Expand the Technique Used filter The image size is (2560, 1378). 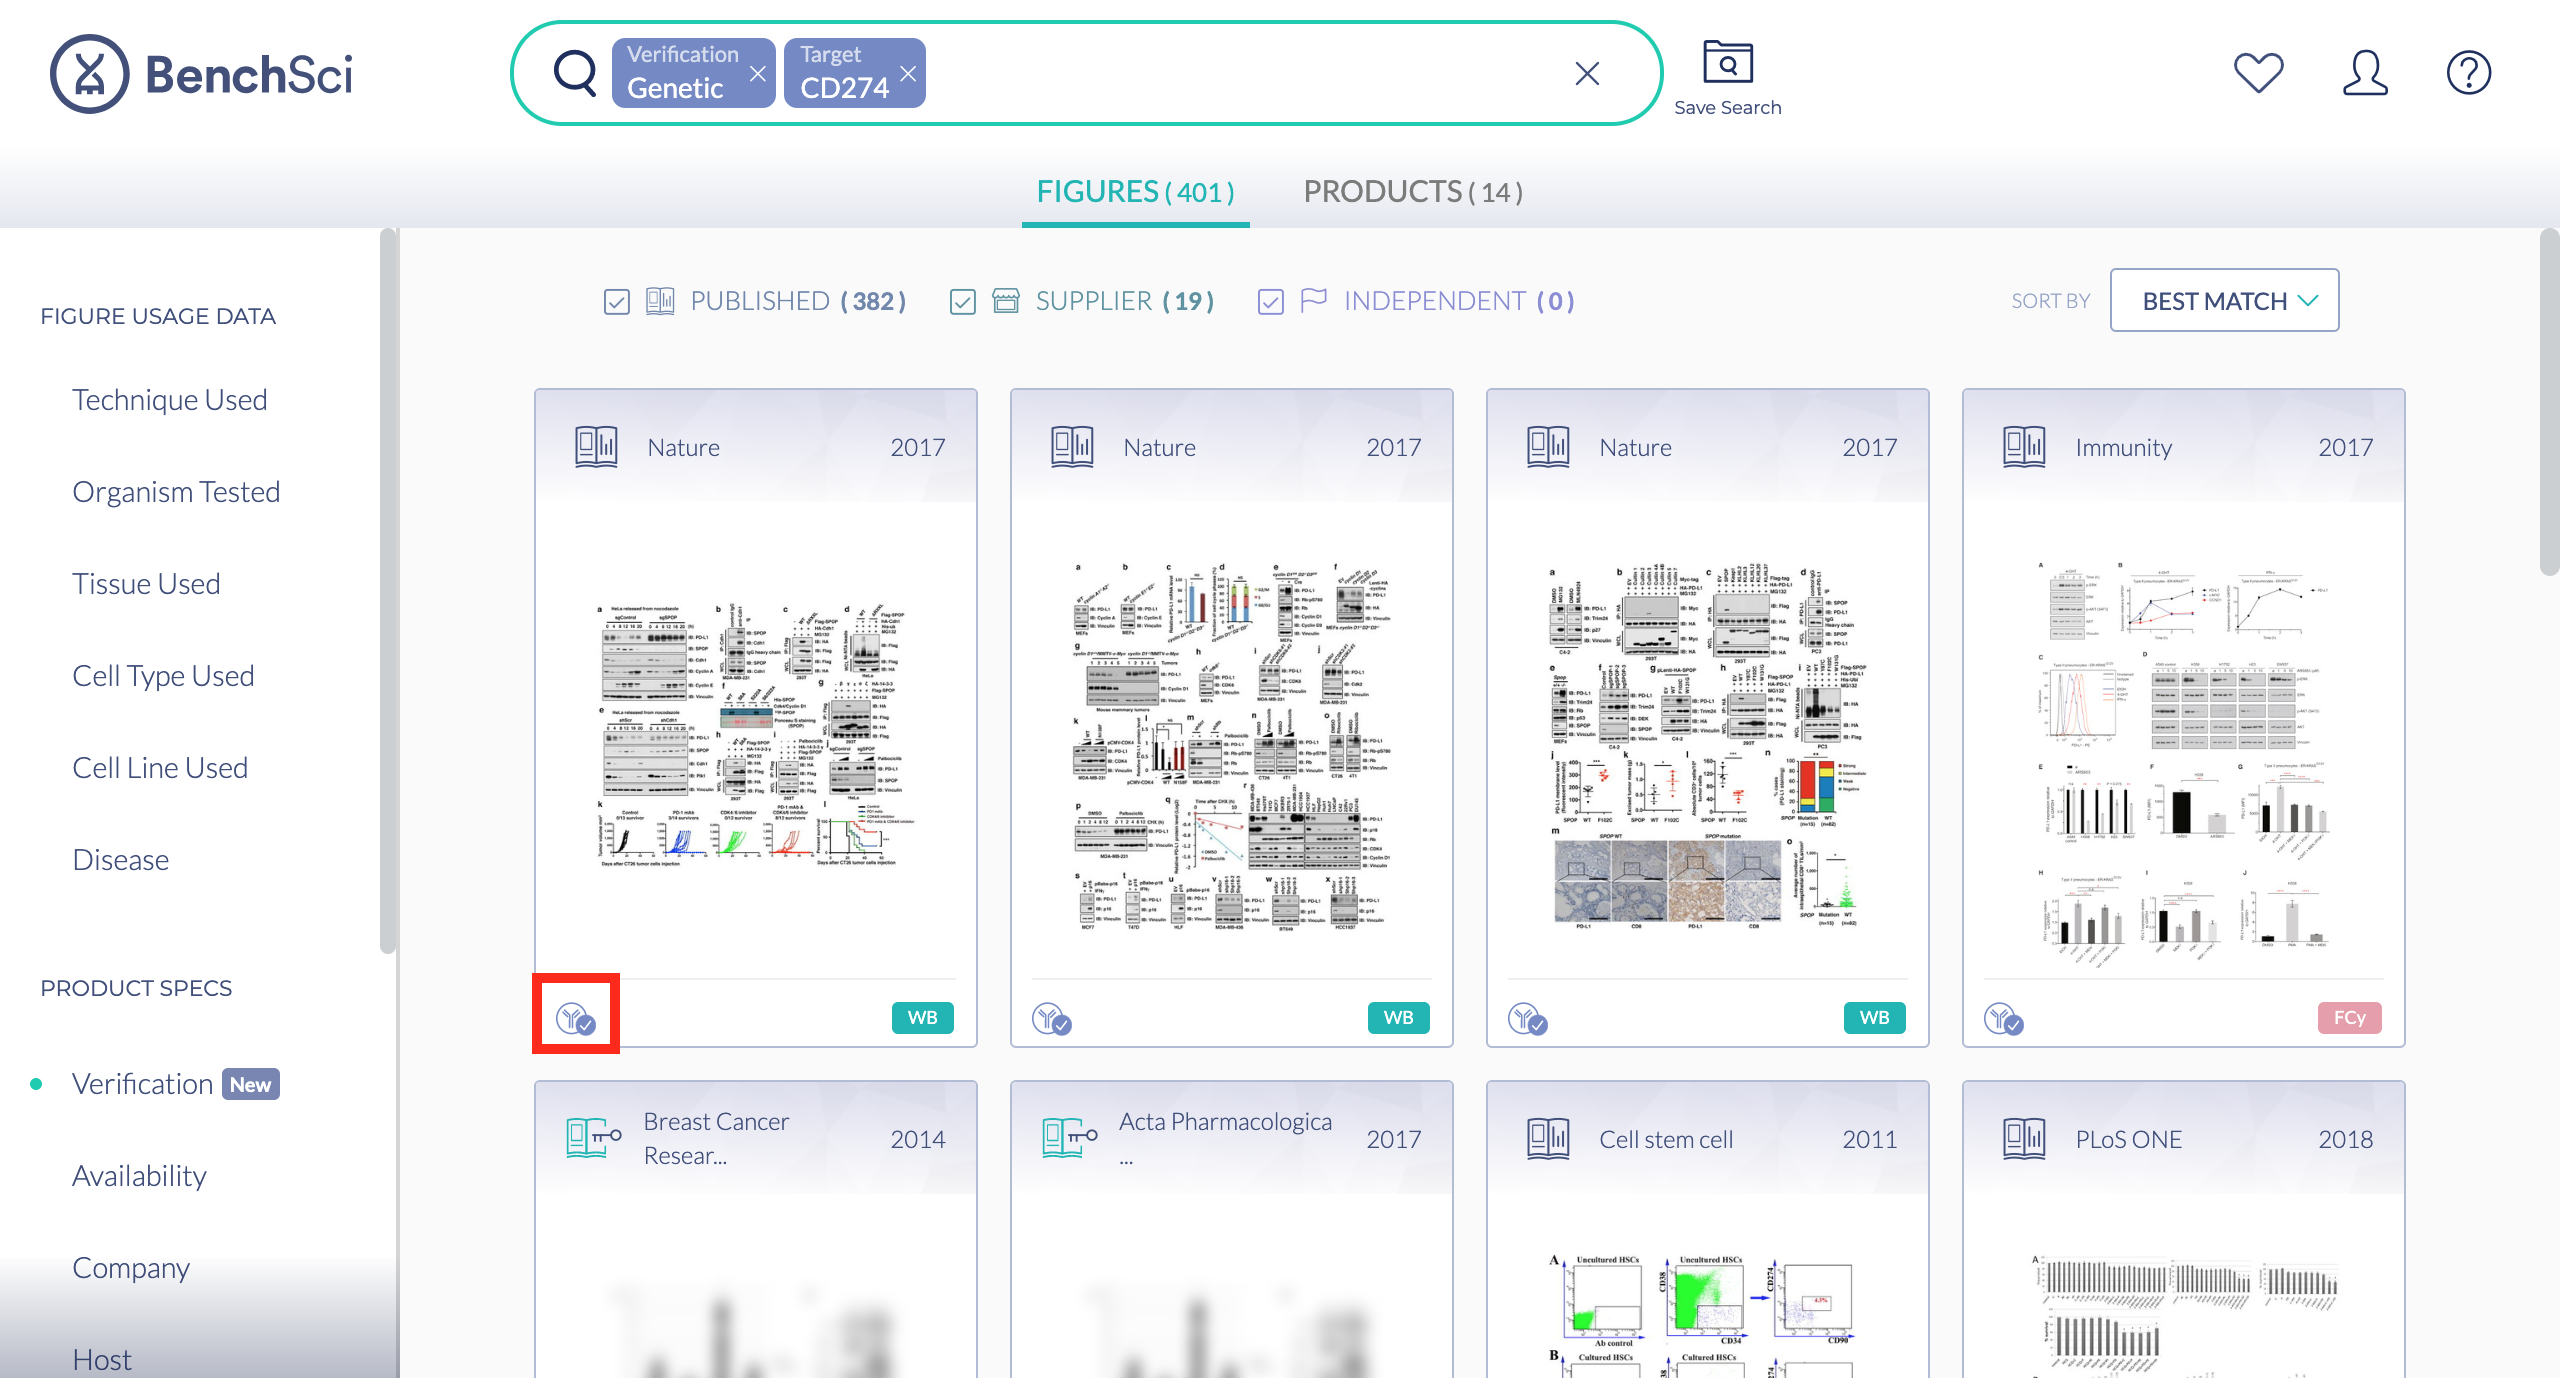tap(170, 400)
